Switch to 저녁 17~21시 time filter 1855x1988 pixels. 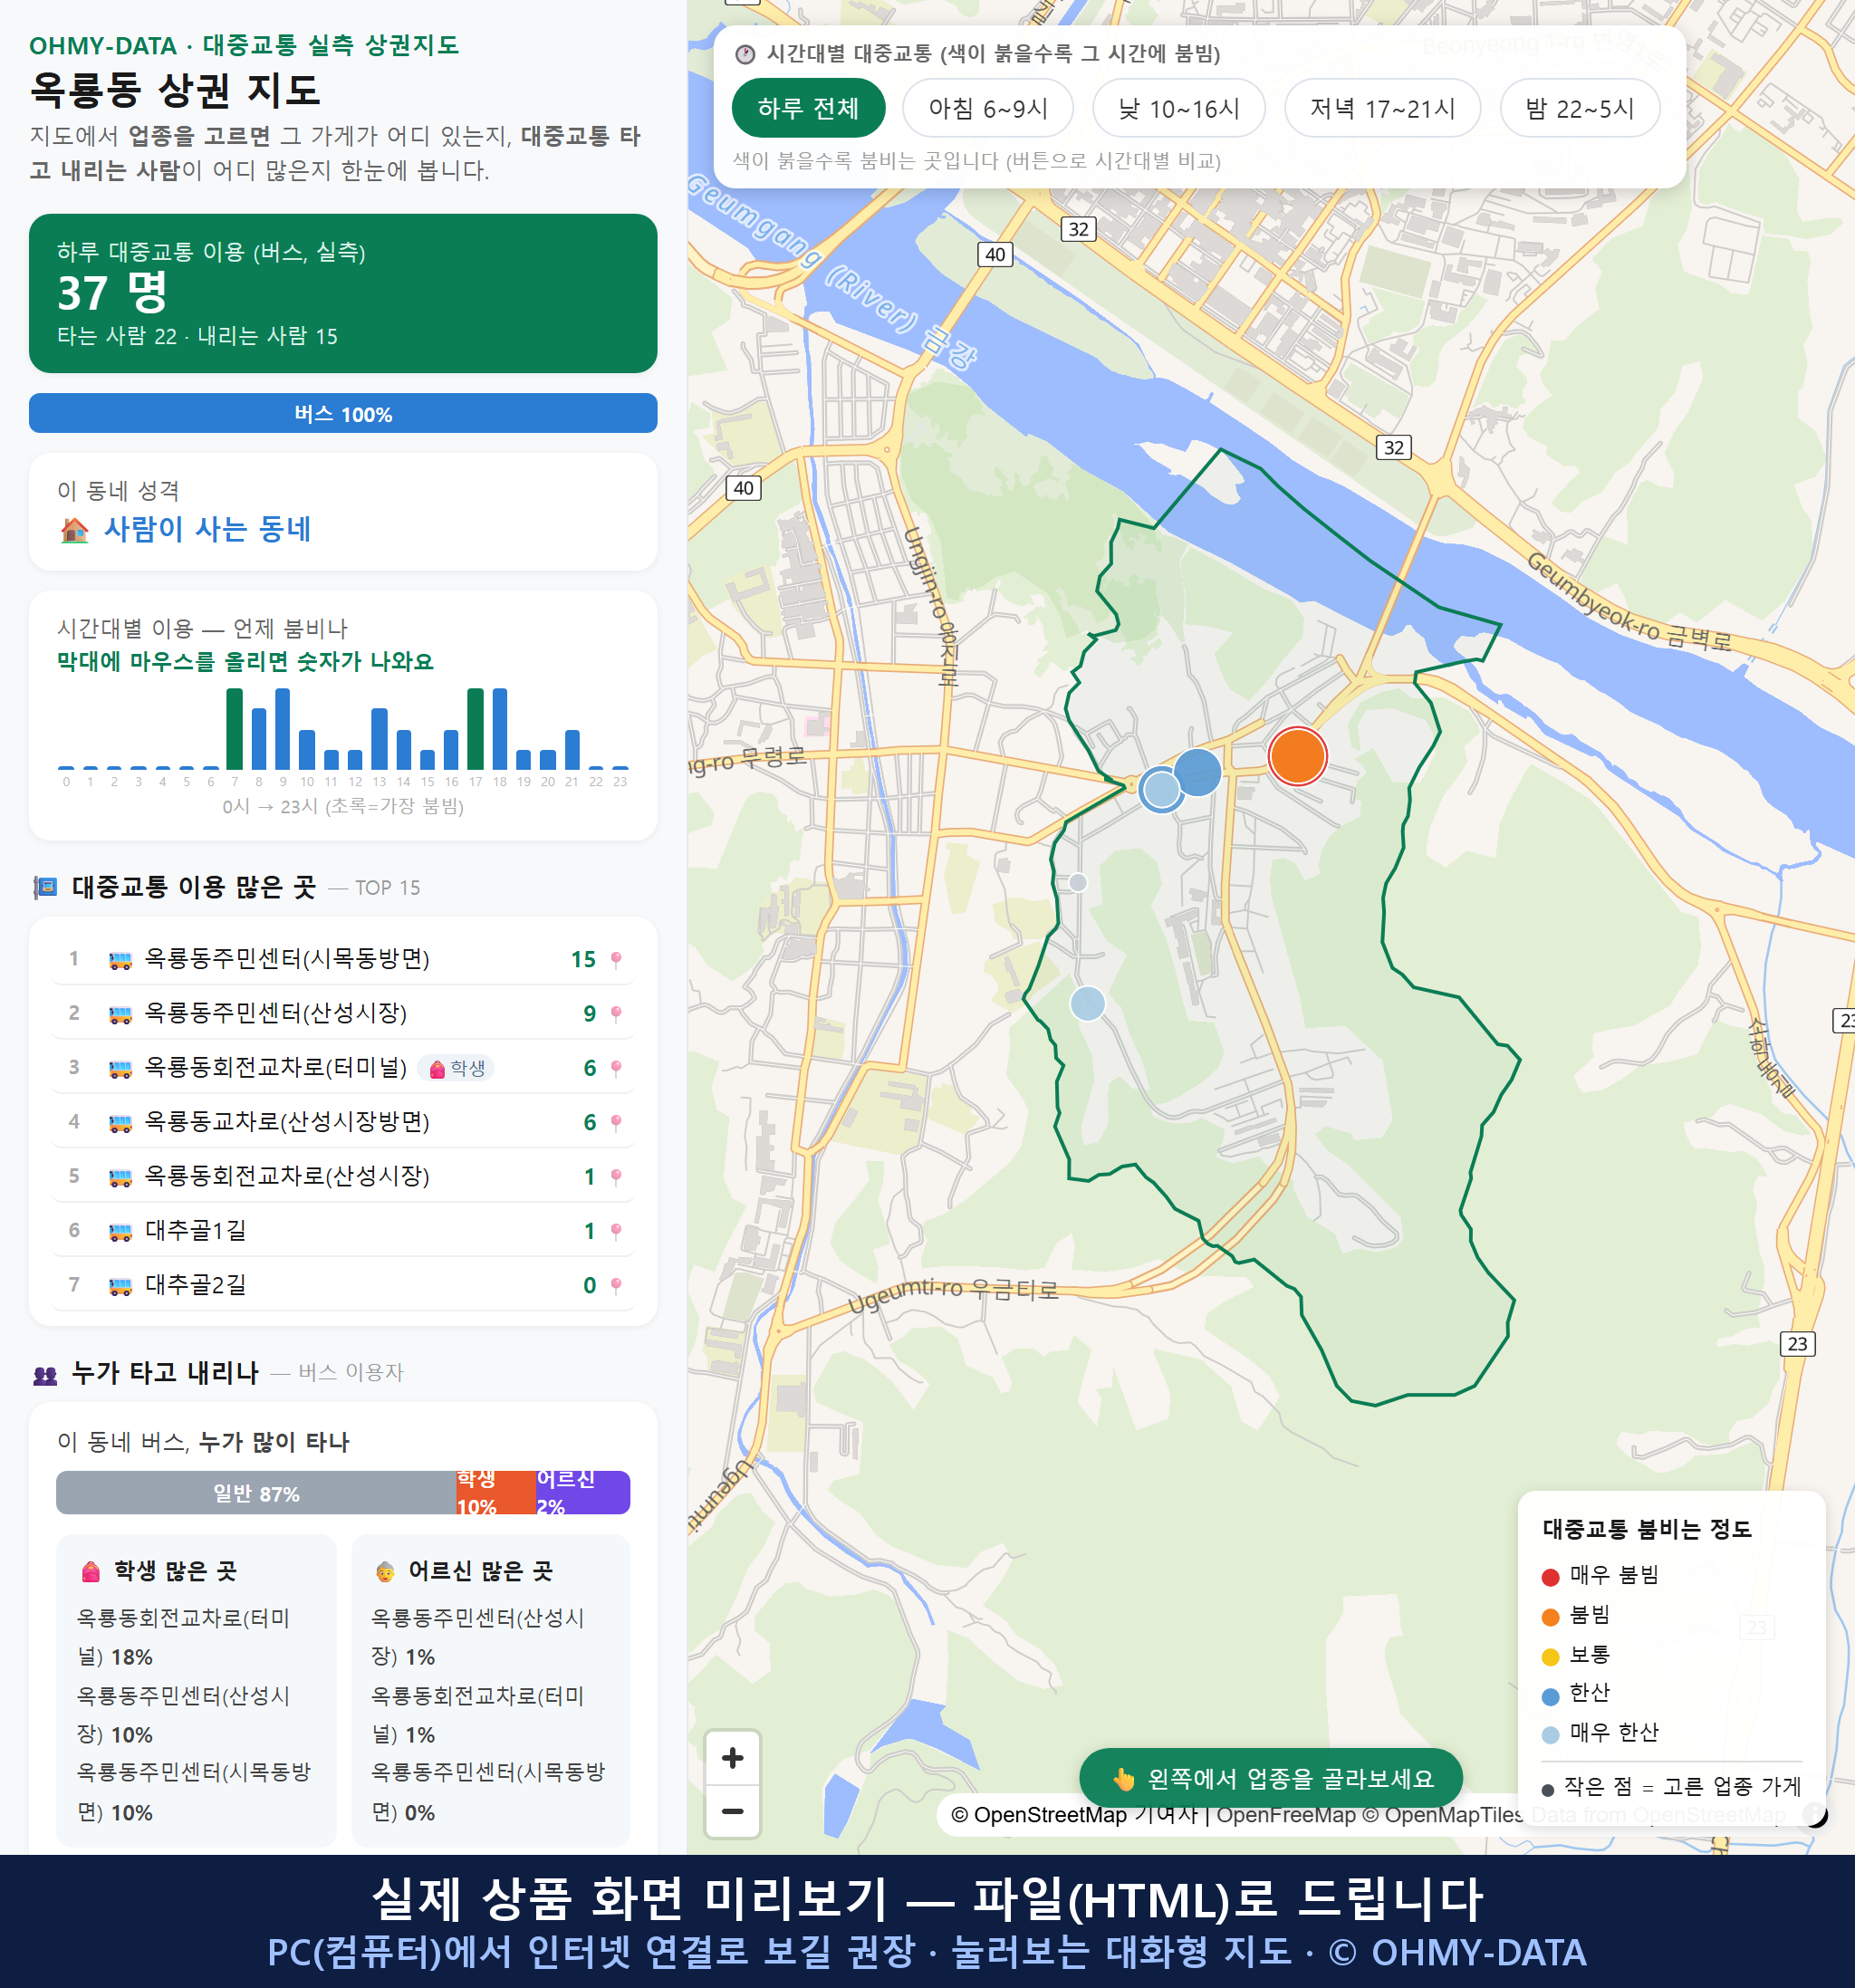click(x=1382, y=108)
